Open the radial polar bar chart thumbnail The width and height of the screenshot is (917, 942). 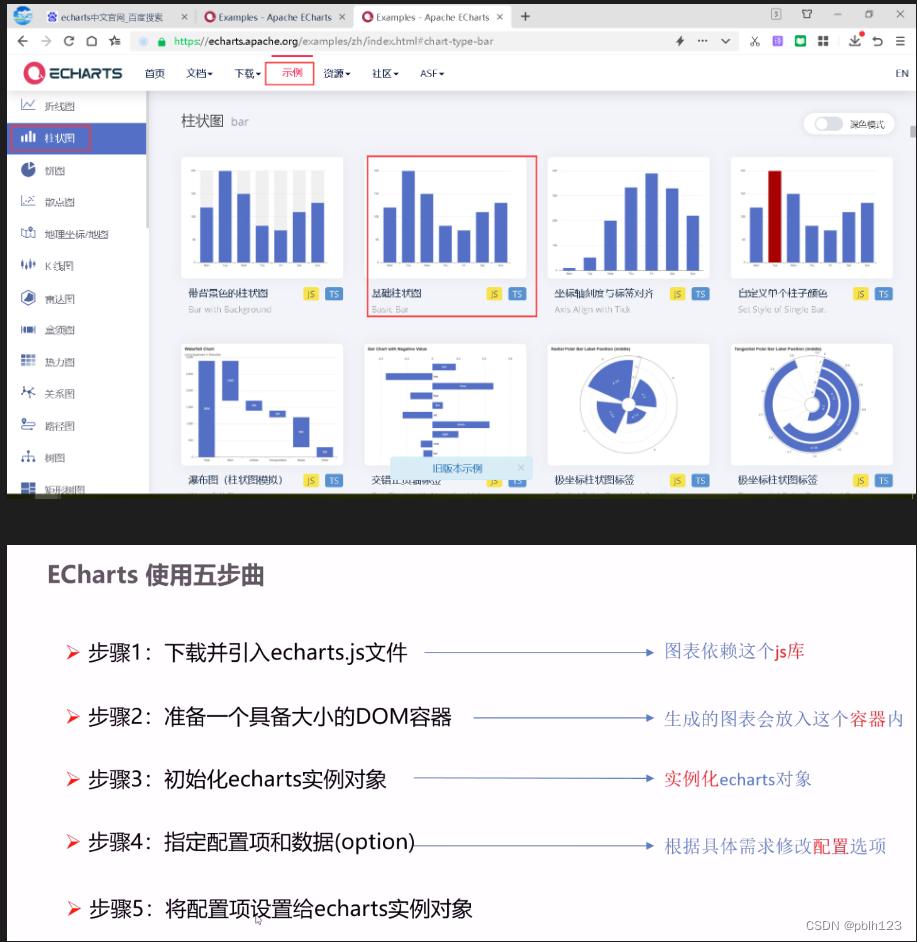(x=629, y=404)
